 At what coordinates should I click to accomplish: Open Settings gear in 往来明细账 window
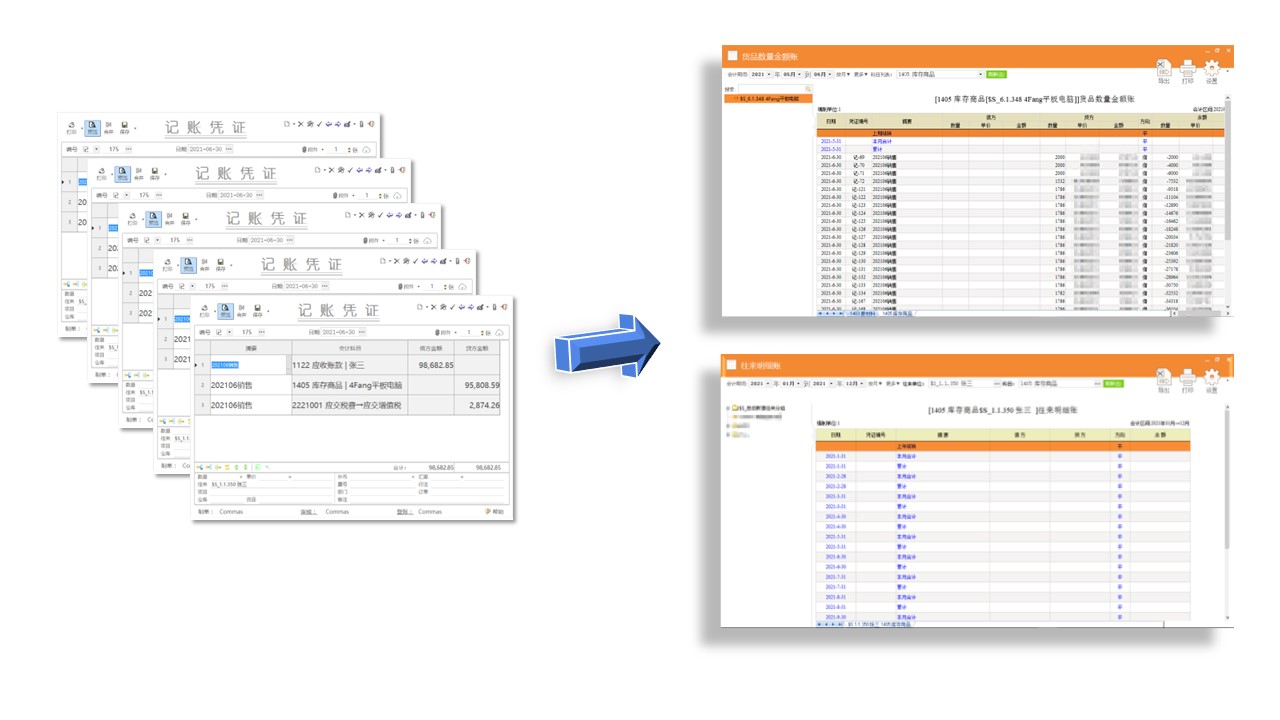[x=1211, y=378]
